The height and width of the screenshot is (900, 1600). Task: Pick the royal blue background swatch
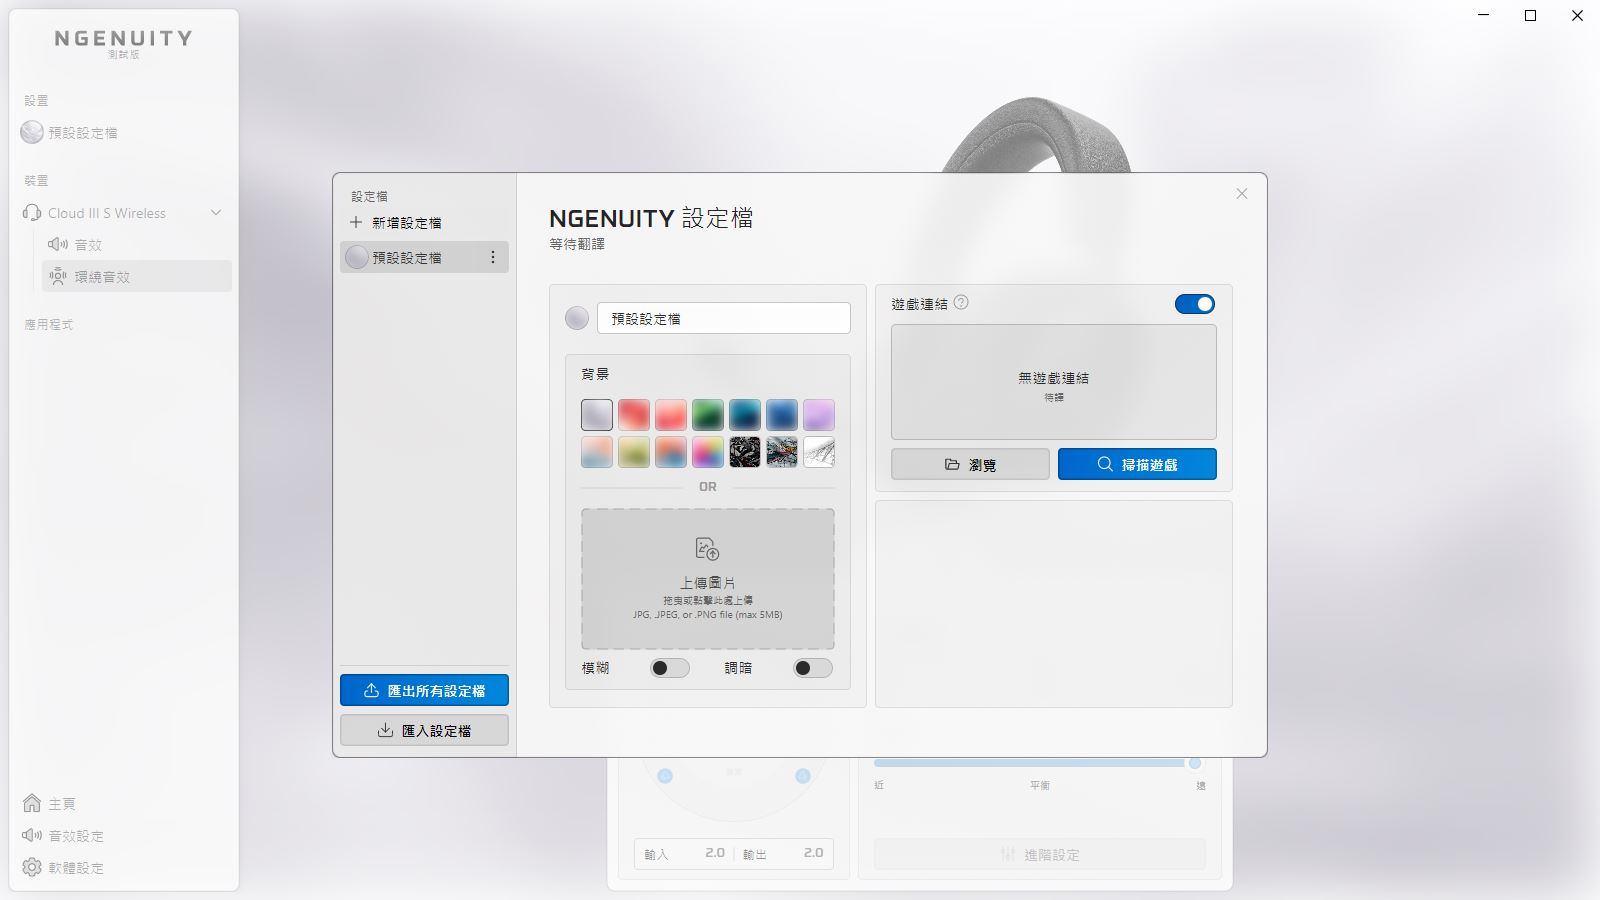pyautogui.click(x=782, y=414)
